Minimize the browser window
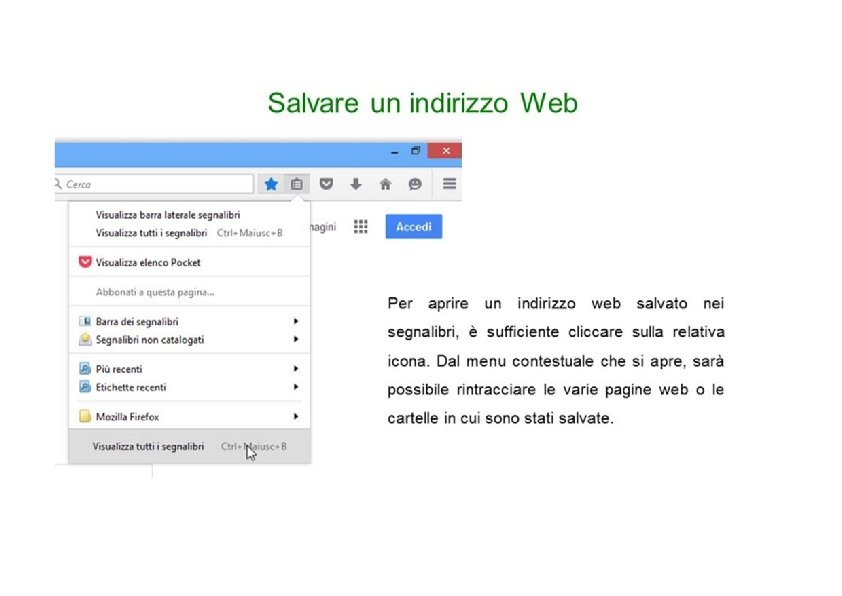 395,151
